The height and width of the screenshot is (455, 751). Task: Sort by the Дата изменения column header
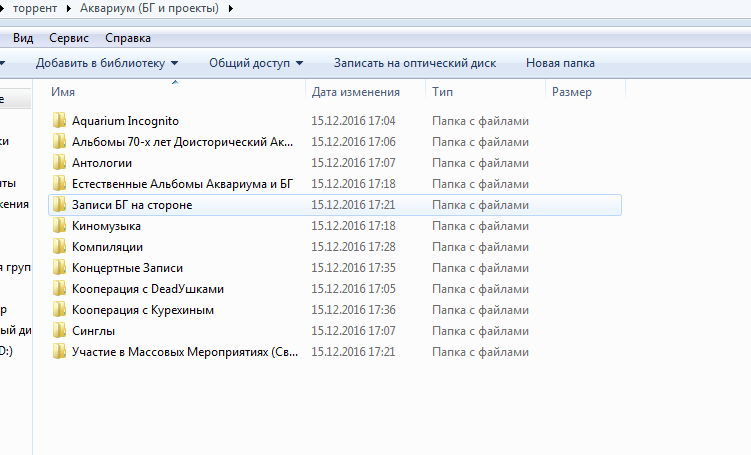pyautogui.click(x=356, y=92)
